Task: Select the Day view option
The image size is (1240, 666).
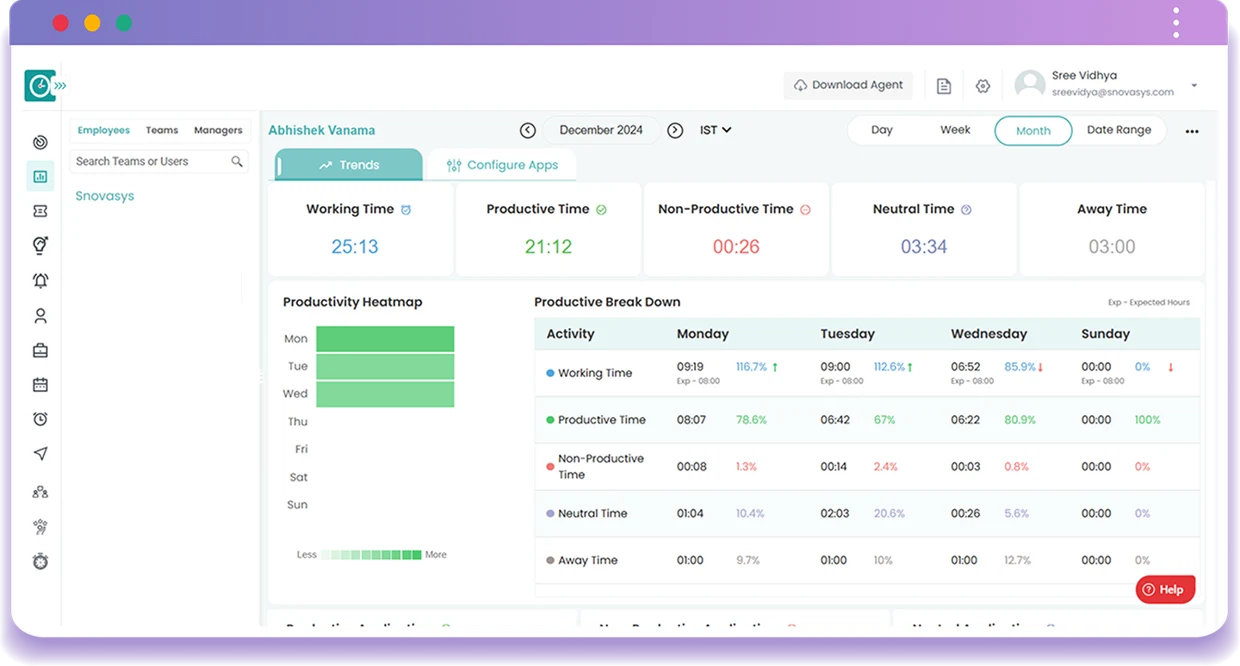Action: (881, 129)
